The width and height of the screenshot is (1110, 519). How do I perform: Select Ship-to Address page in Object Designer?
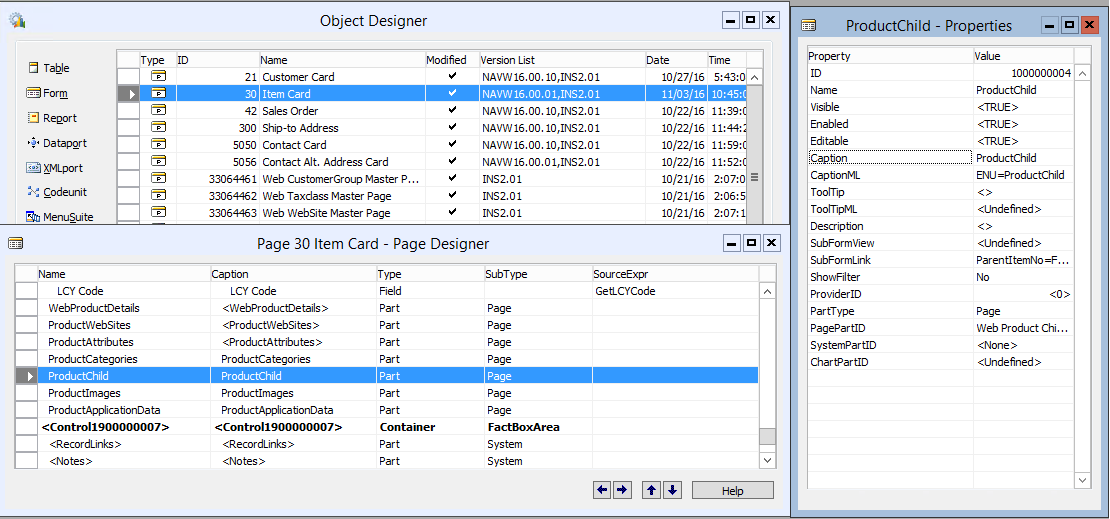coord(300,128)
